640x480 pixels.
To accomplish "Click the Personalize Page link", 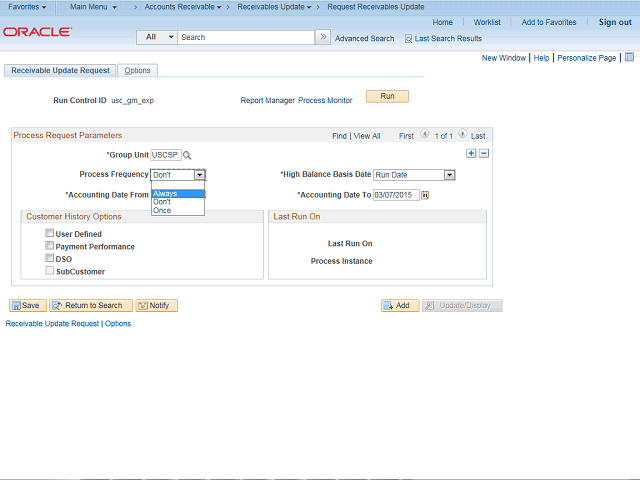I will click(587, 58).
